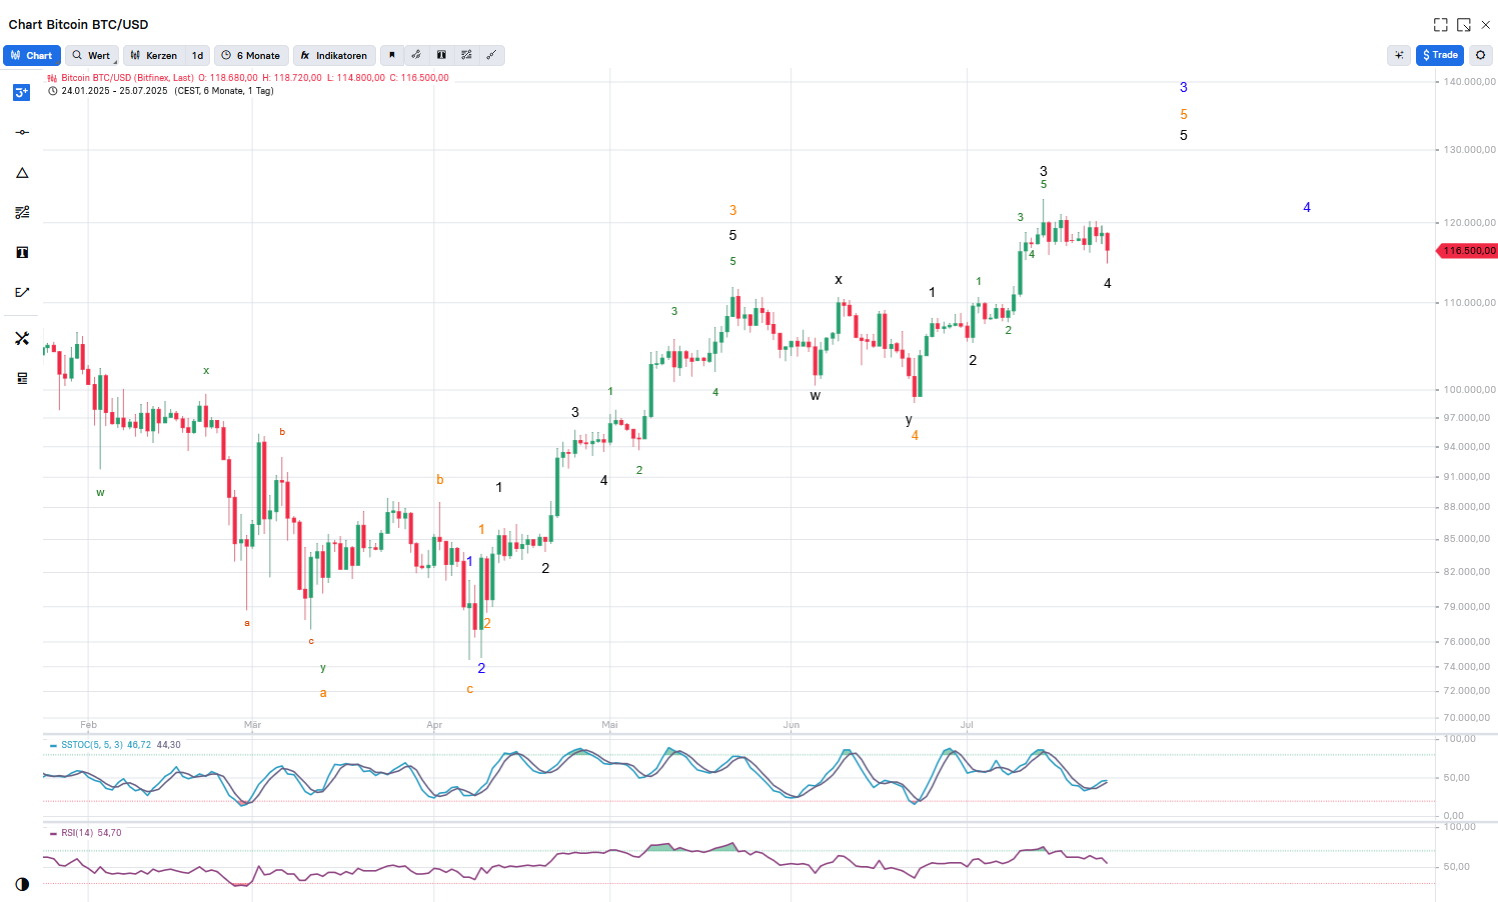The height and width of the screenshot is (902, 1498).
Task: Select the Elliott wave count tool
Action: pos(22,92)
